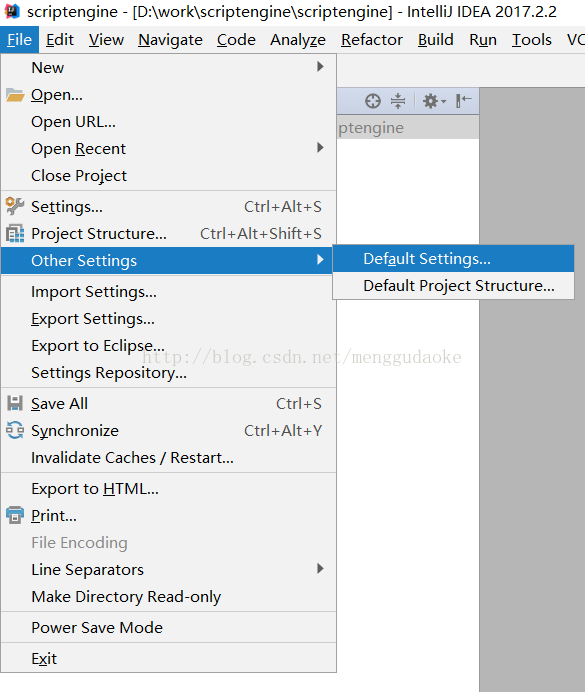Choose Open... from File menu

coord(169,95)
